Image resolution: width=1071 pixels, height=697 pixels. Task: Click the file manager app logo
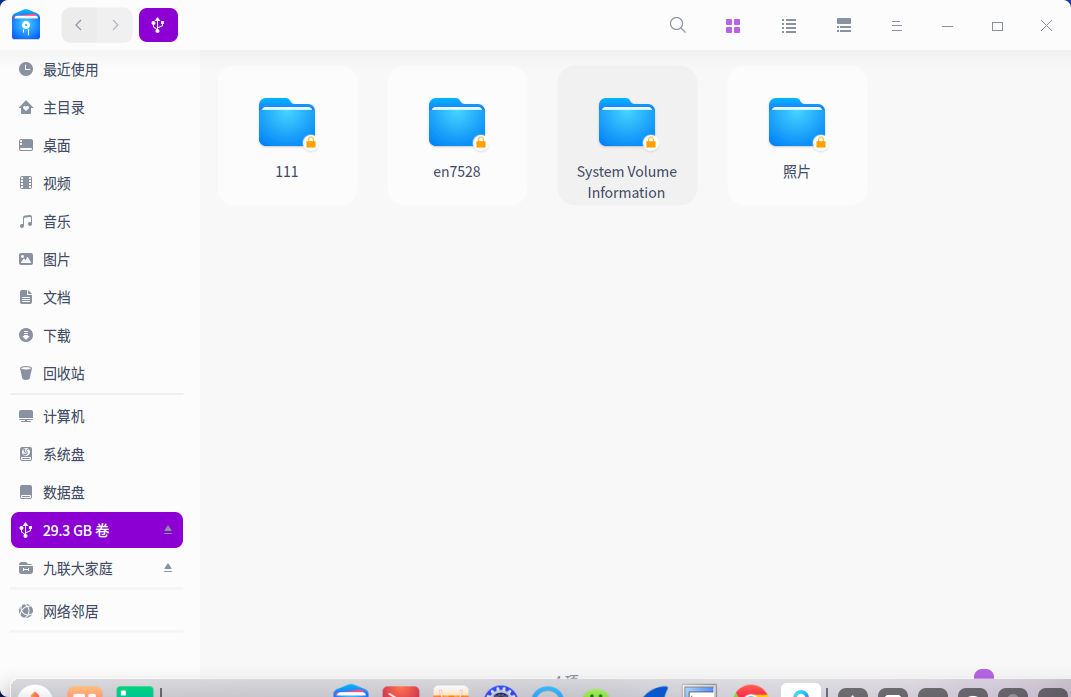tap(26, 25)
